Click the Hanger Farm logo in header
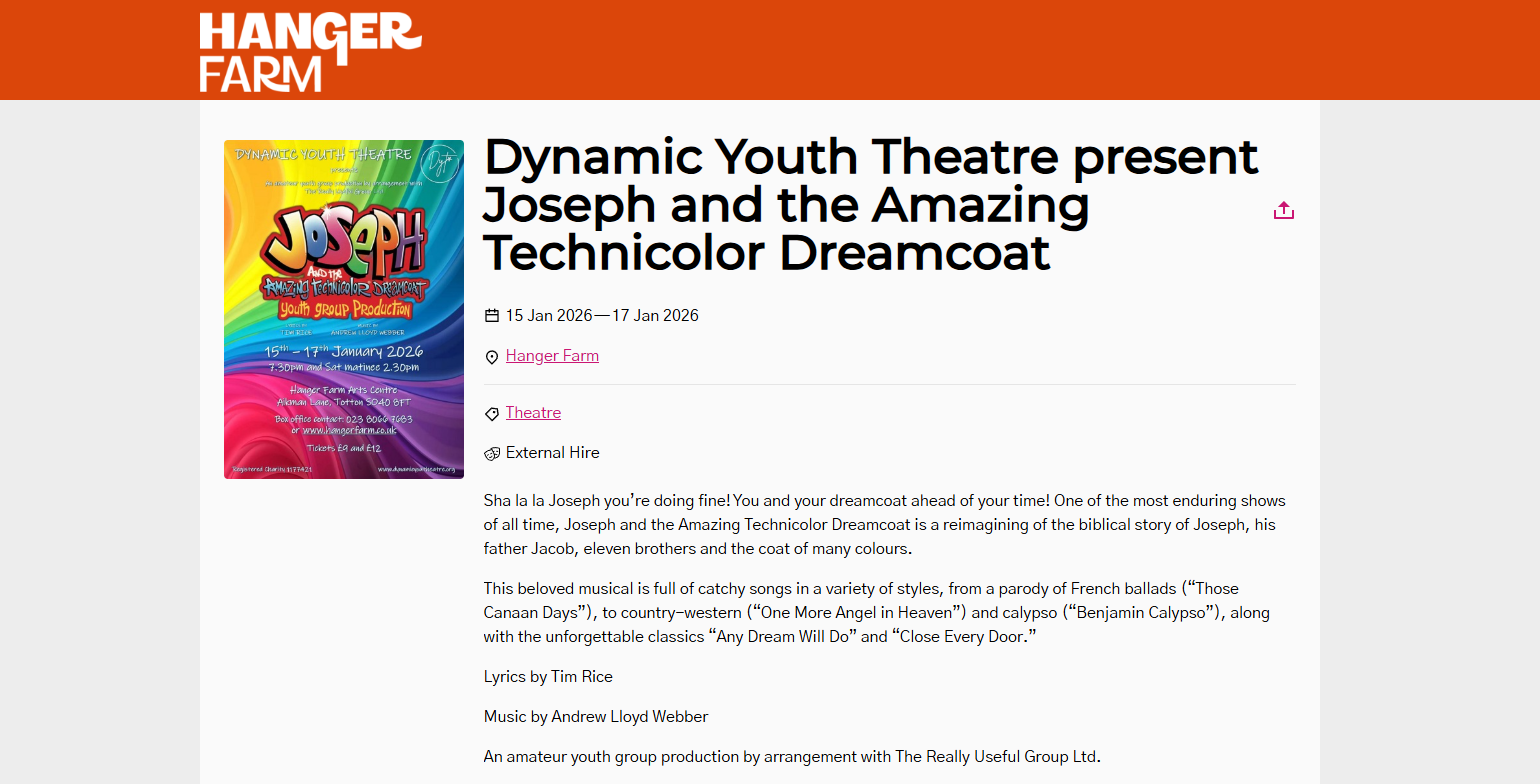Viewport: 1540px width, 784px height. 309,52
